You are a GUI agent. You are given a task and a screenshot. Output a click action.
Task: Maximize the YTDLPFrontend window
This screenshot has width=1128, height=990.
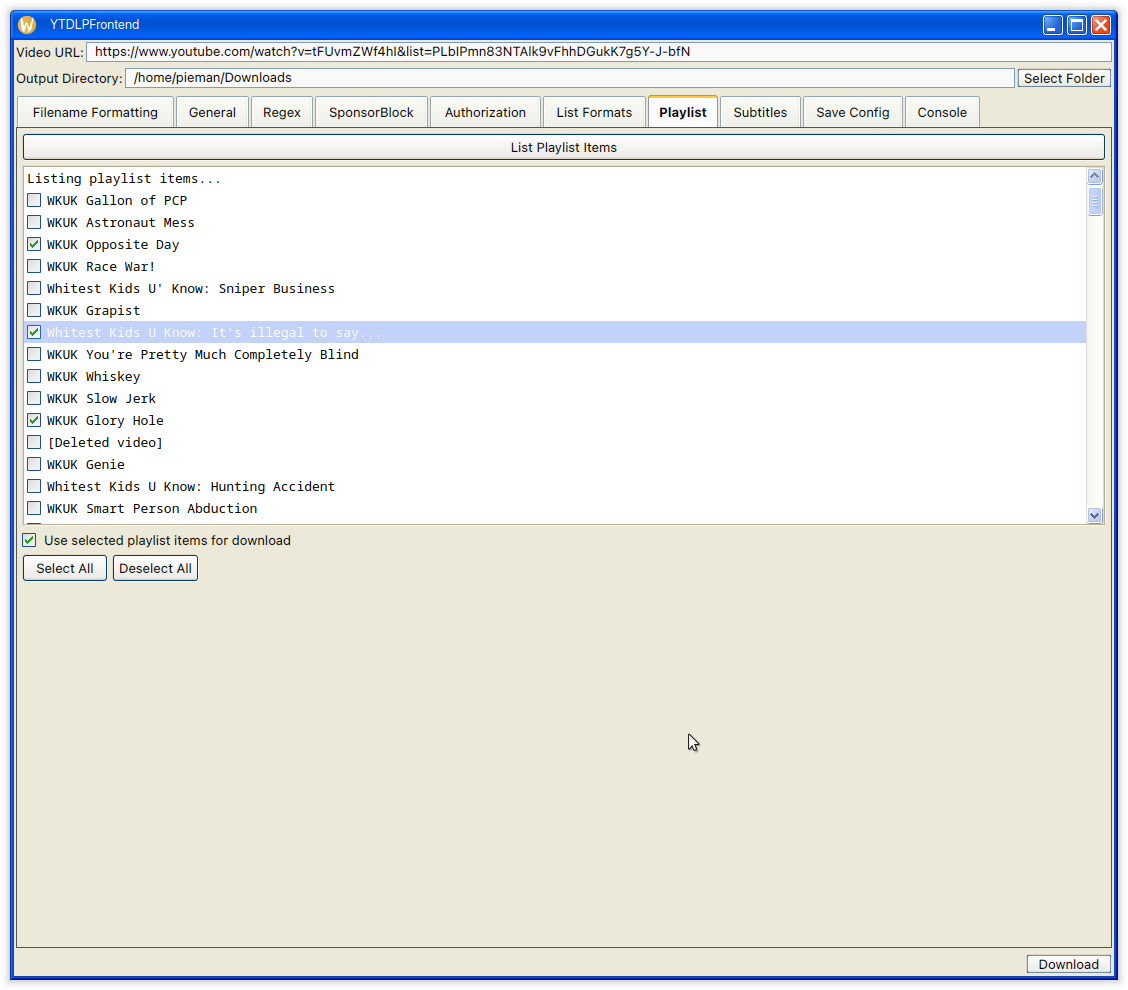tap(1077, 25)
